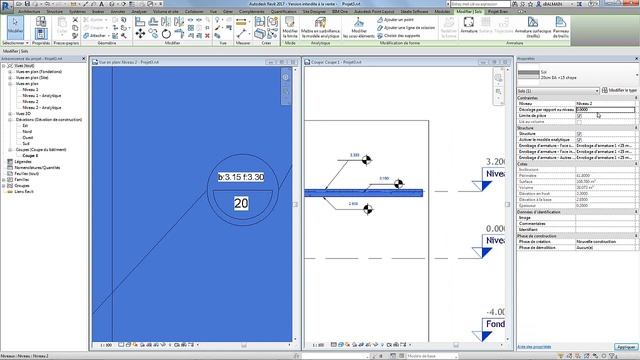The width and height of the screenshot is (640, 360).
Task: Click the Appliquer button
Action: coord(626,347)
